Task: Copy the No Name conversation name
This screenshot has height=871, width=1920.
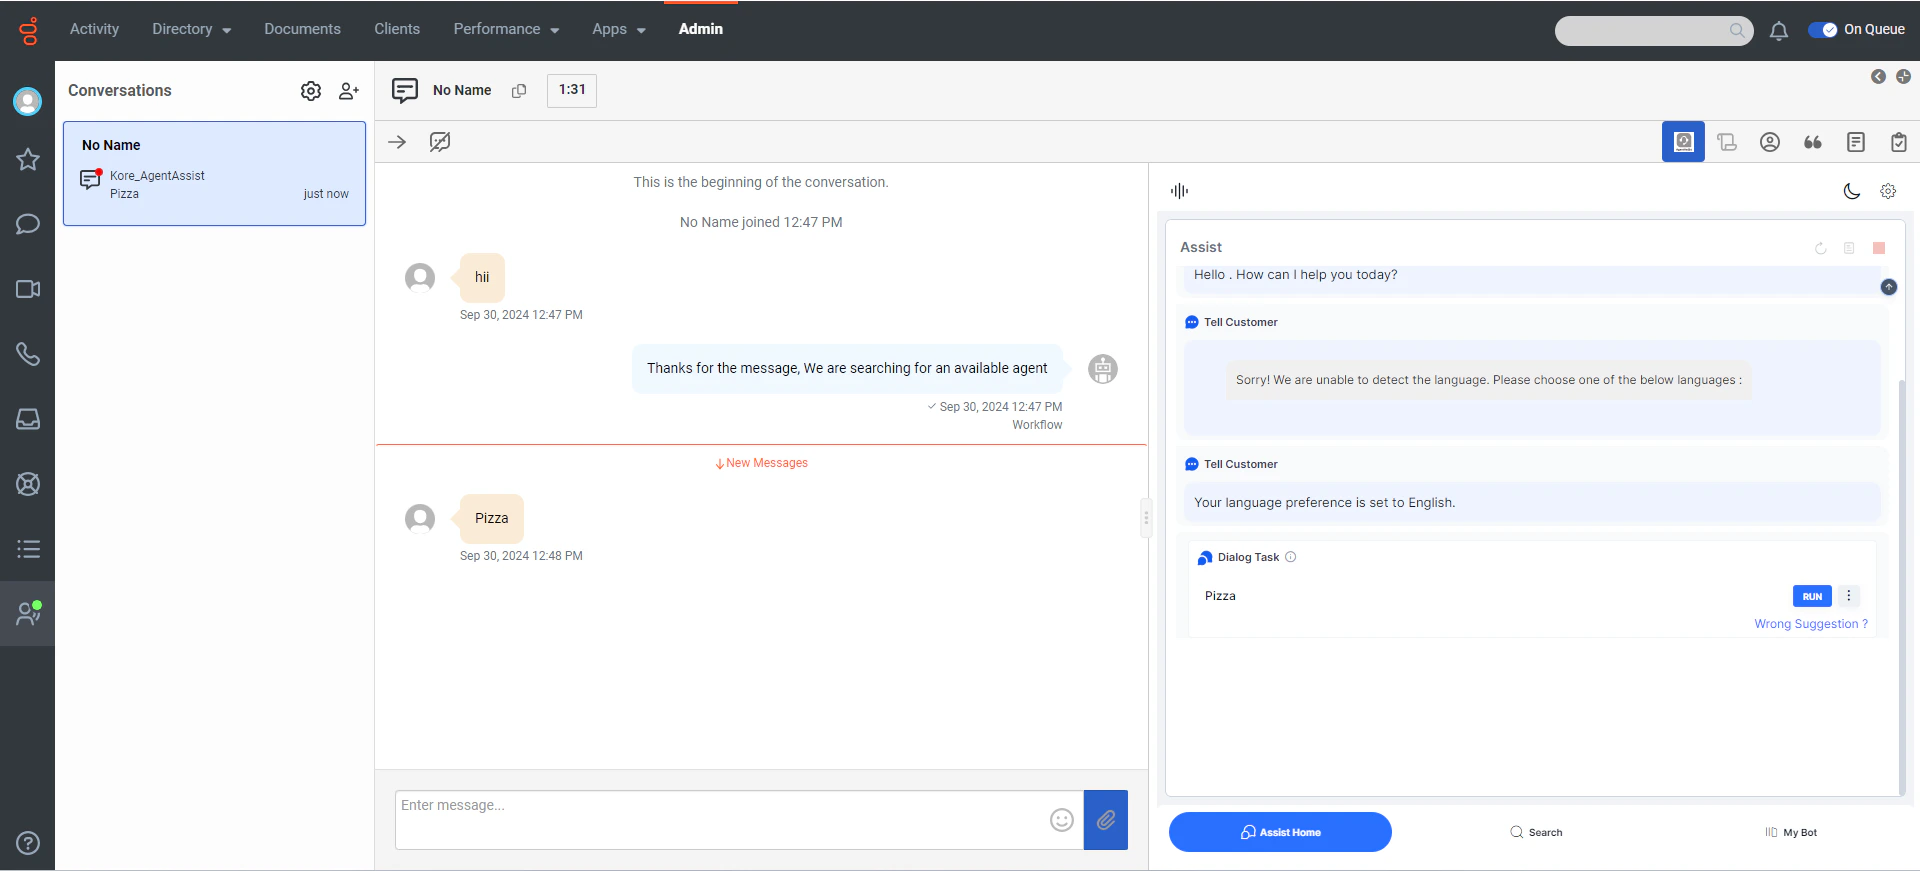Action: coord(519,91)
